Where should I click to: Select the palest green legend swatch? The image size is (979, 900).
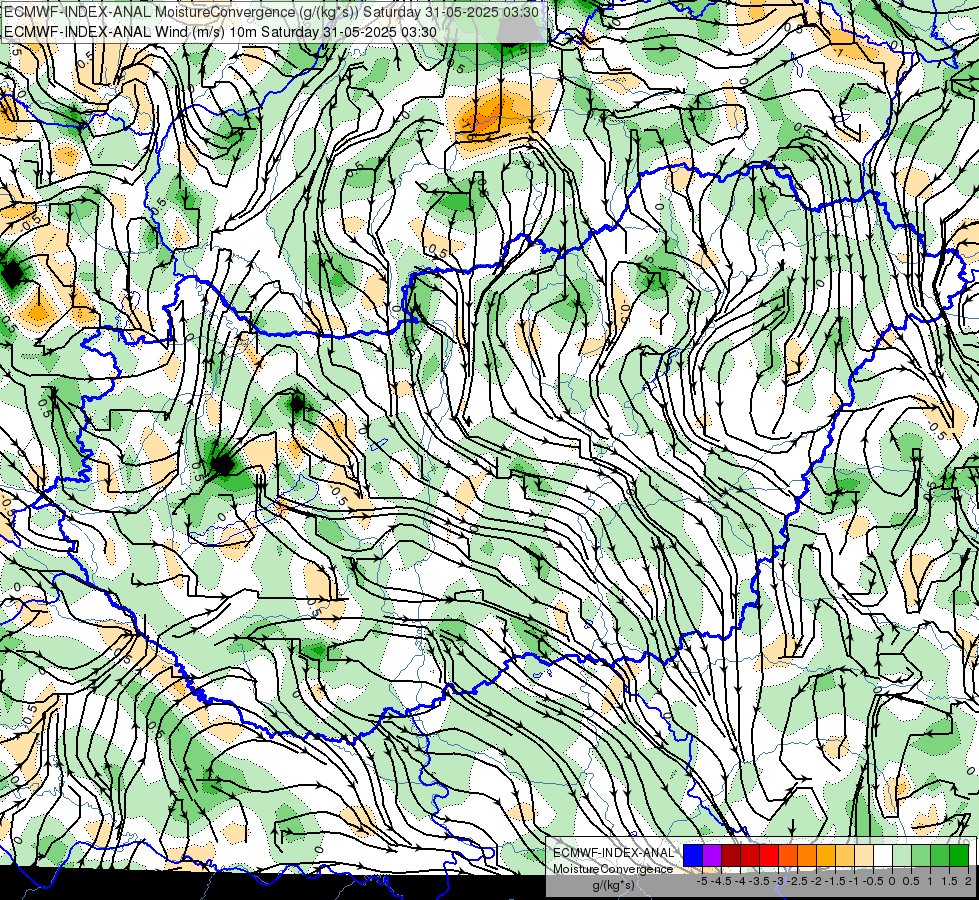[902, 855]
